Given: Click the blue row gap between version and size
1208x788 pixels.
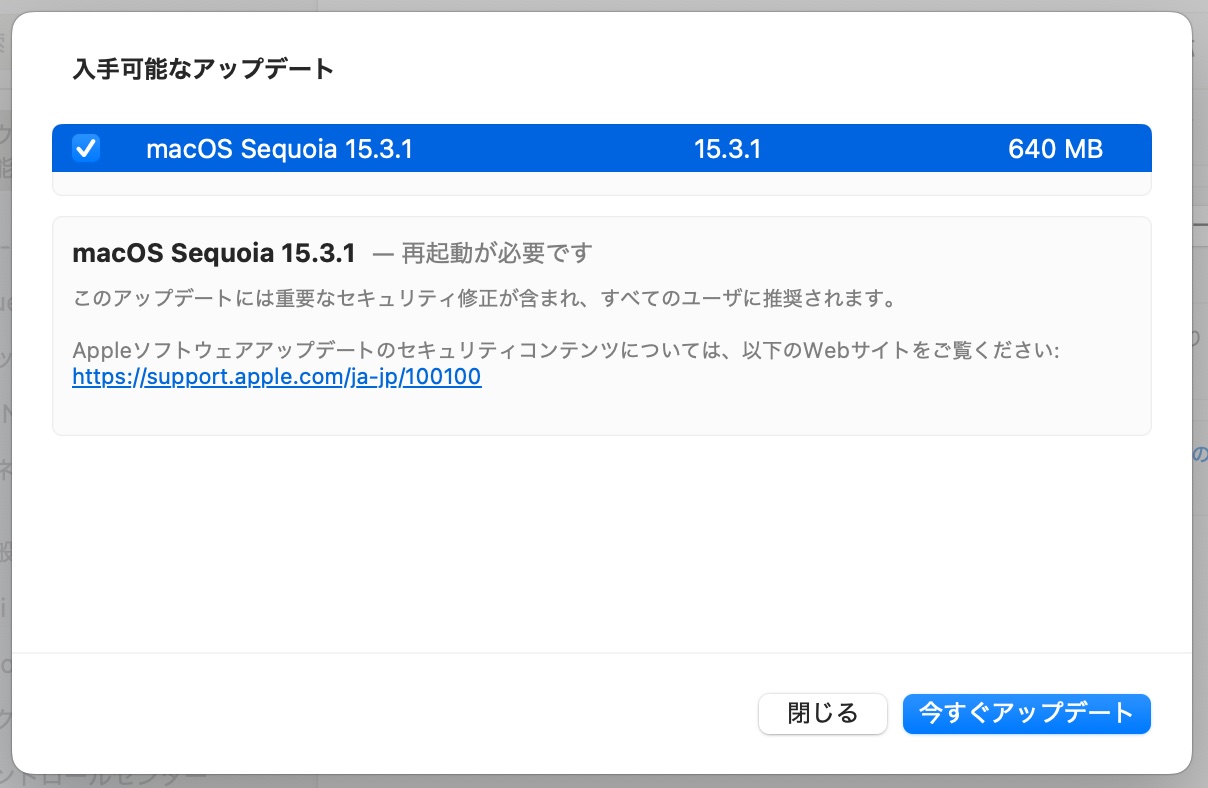Looking at the screenshot, I should tap(885, 149).
